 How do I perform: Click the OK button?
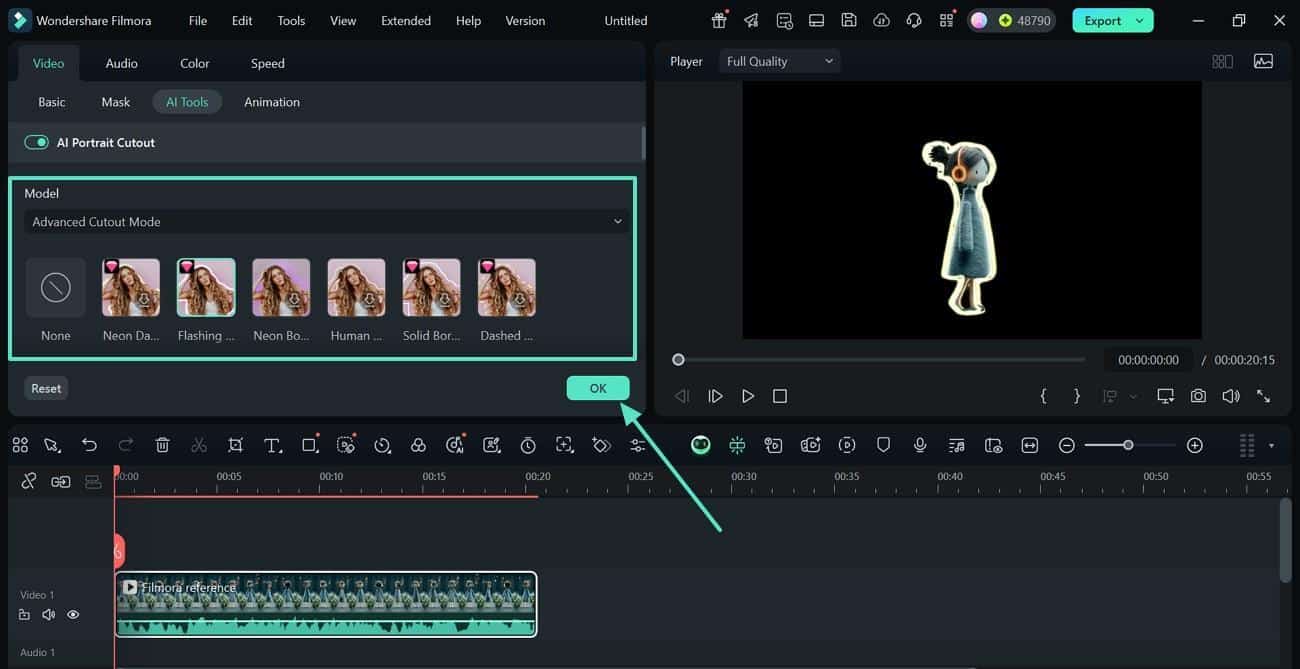tap(597, 388)
